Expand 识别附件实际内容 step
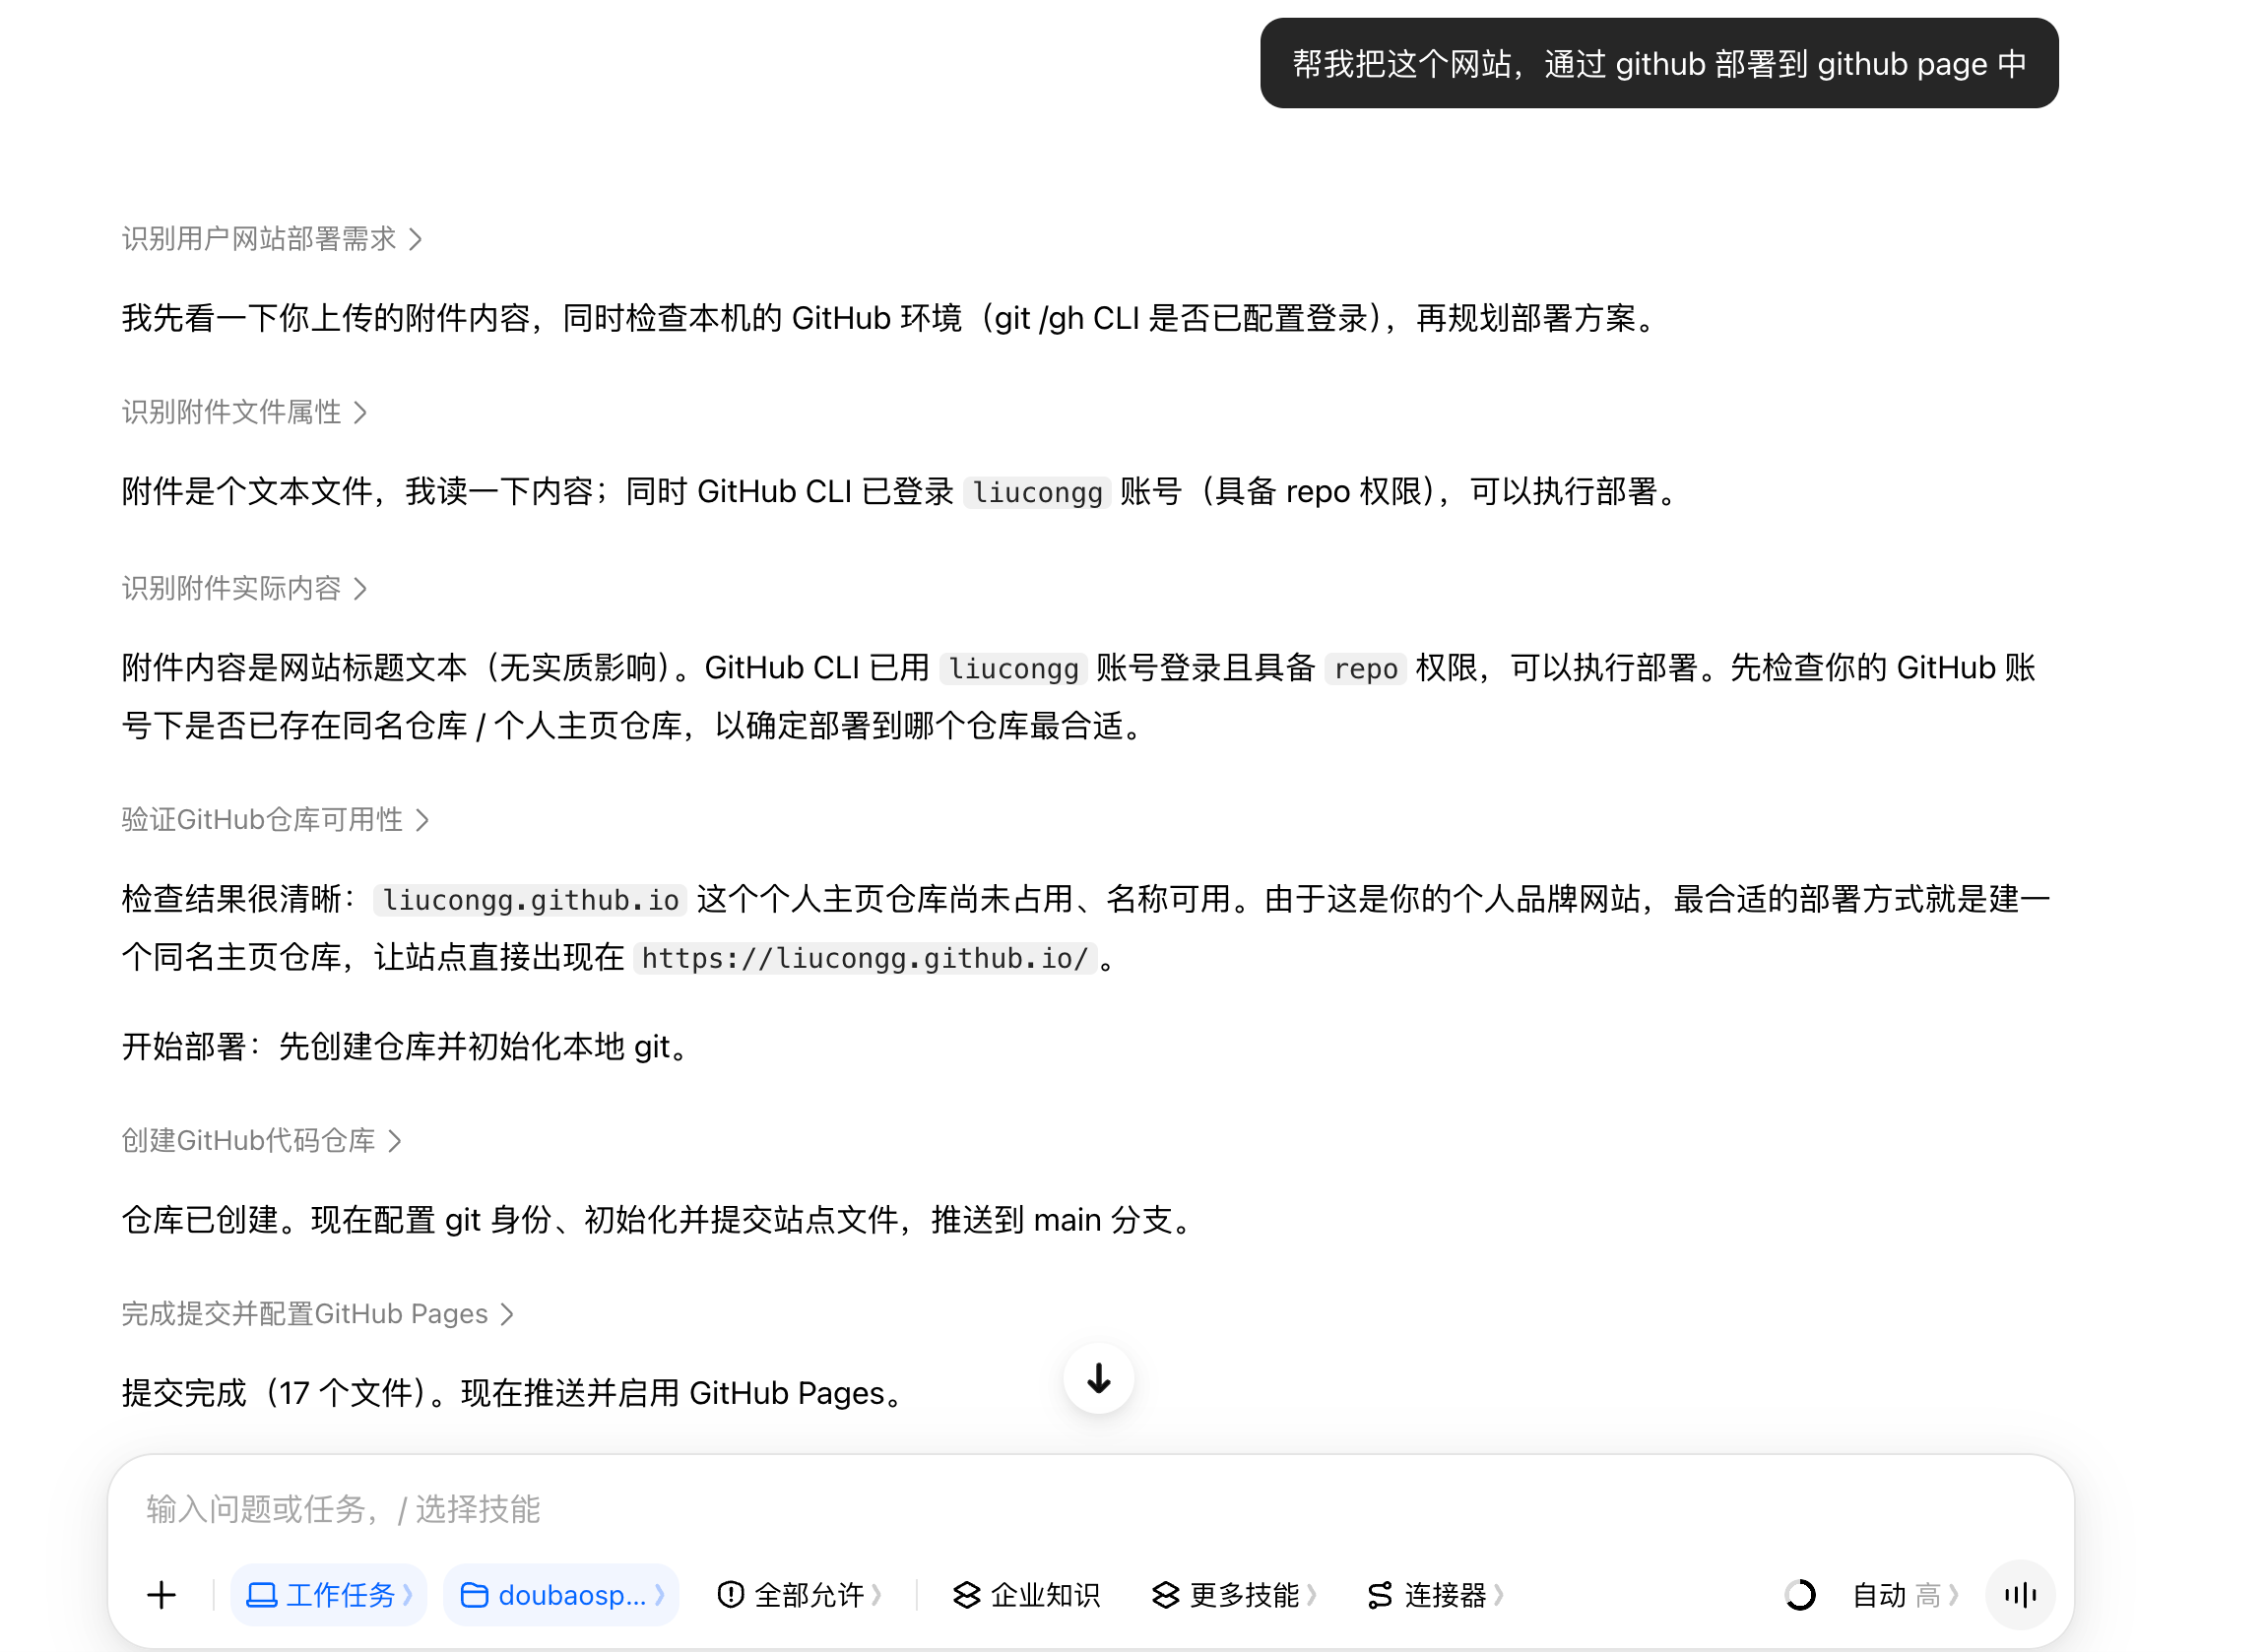Viewport: 2265px width, 1652px height. pyautogui.click(x=245, y=588)
